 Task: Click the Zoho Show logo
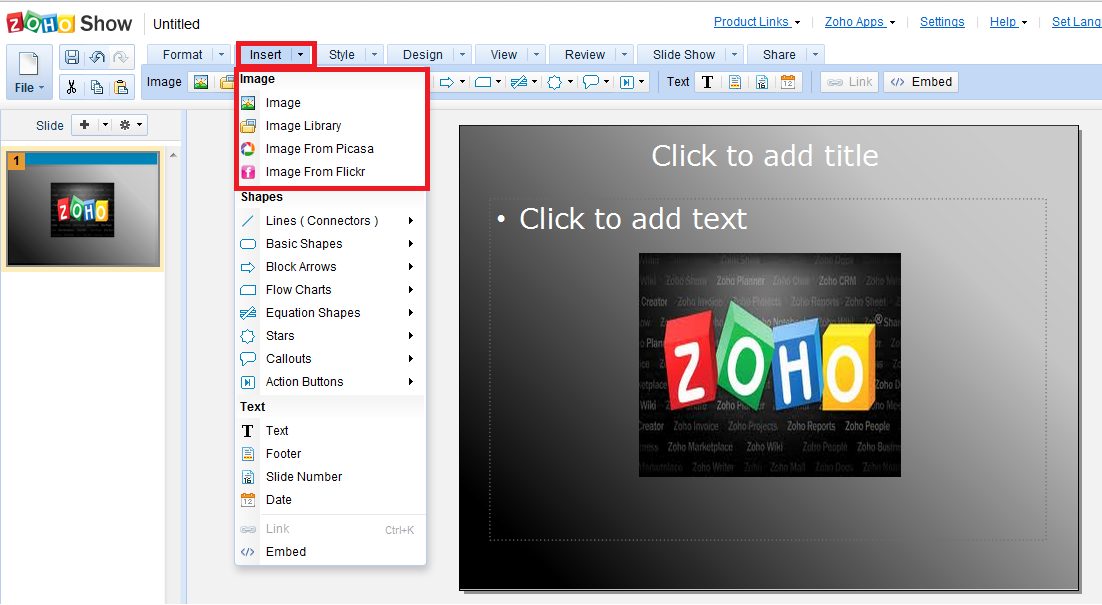pos(69,23)
